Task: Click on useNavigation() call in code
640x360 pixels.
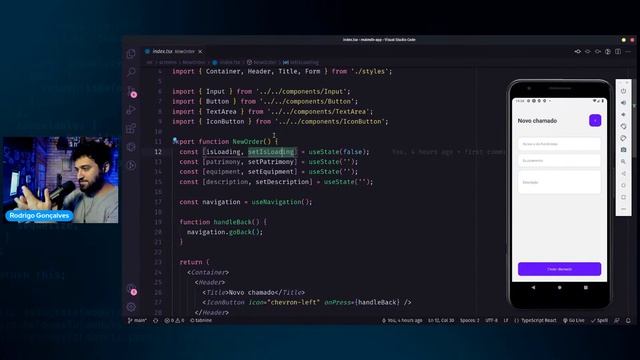Action: (x=282, y=202)
